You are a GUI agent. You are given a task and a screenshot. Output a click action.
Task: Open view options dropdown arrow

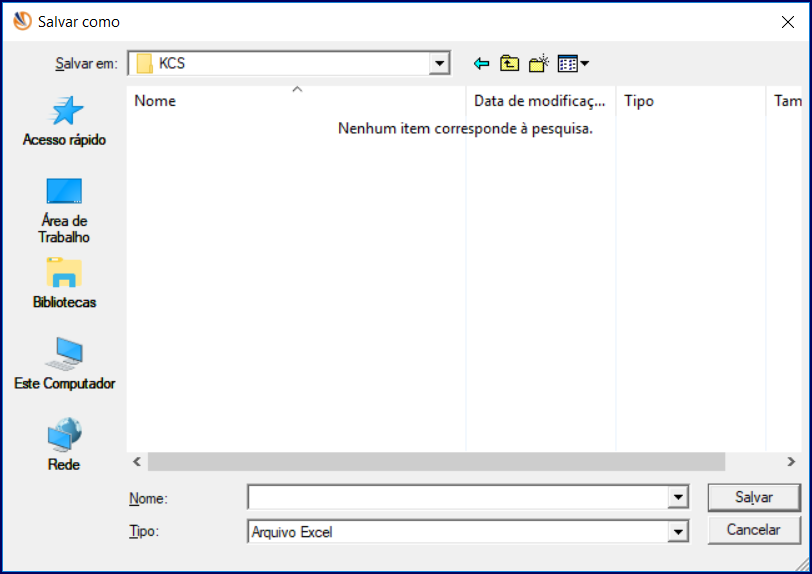(x=585, y=64)
